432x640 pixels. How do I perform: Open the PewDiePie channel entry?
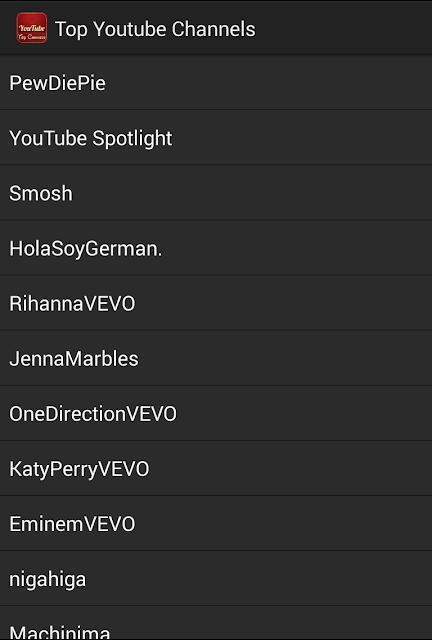coord(216,83)
